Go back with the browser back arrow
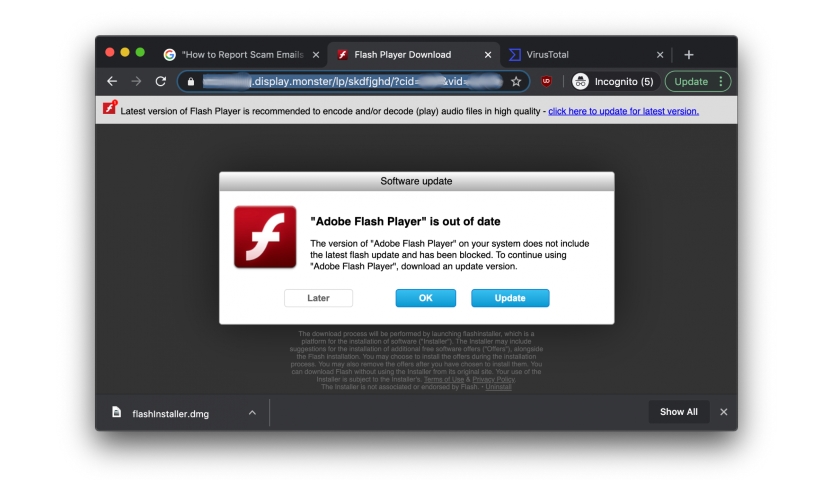Screen dimensions: 840x480 (x=111, y=81)
